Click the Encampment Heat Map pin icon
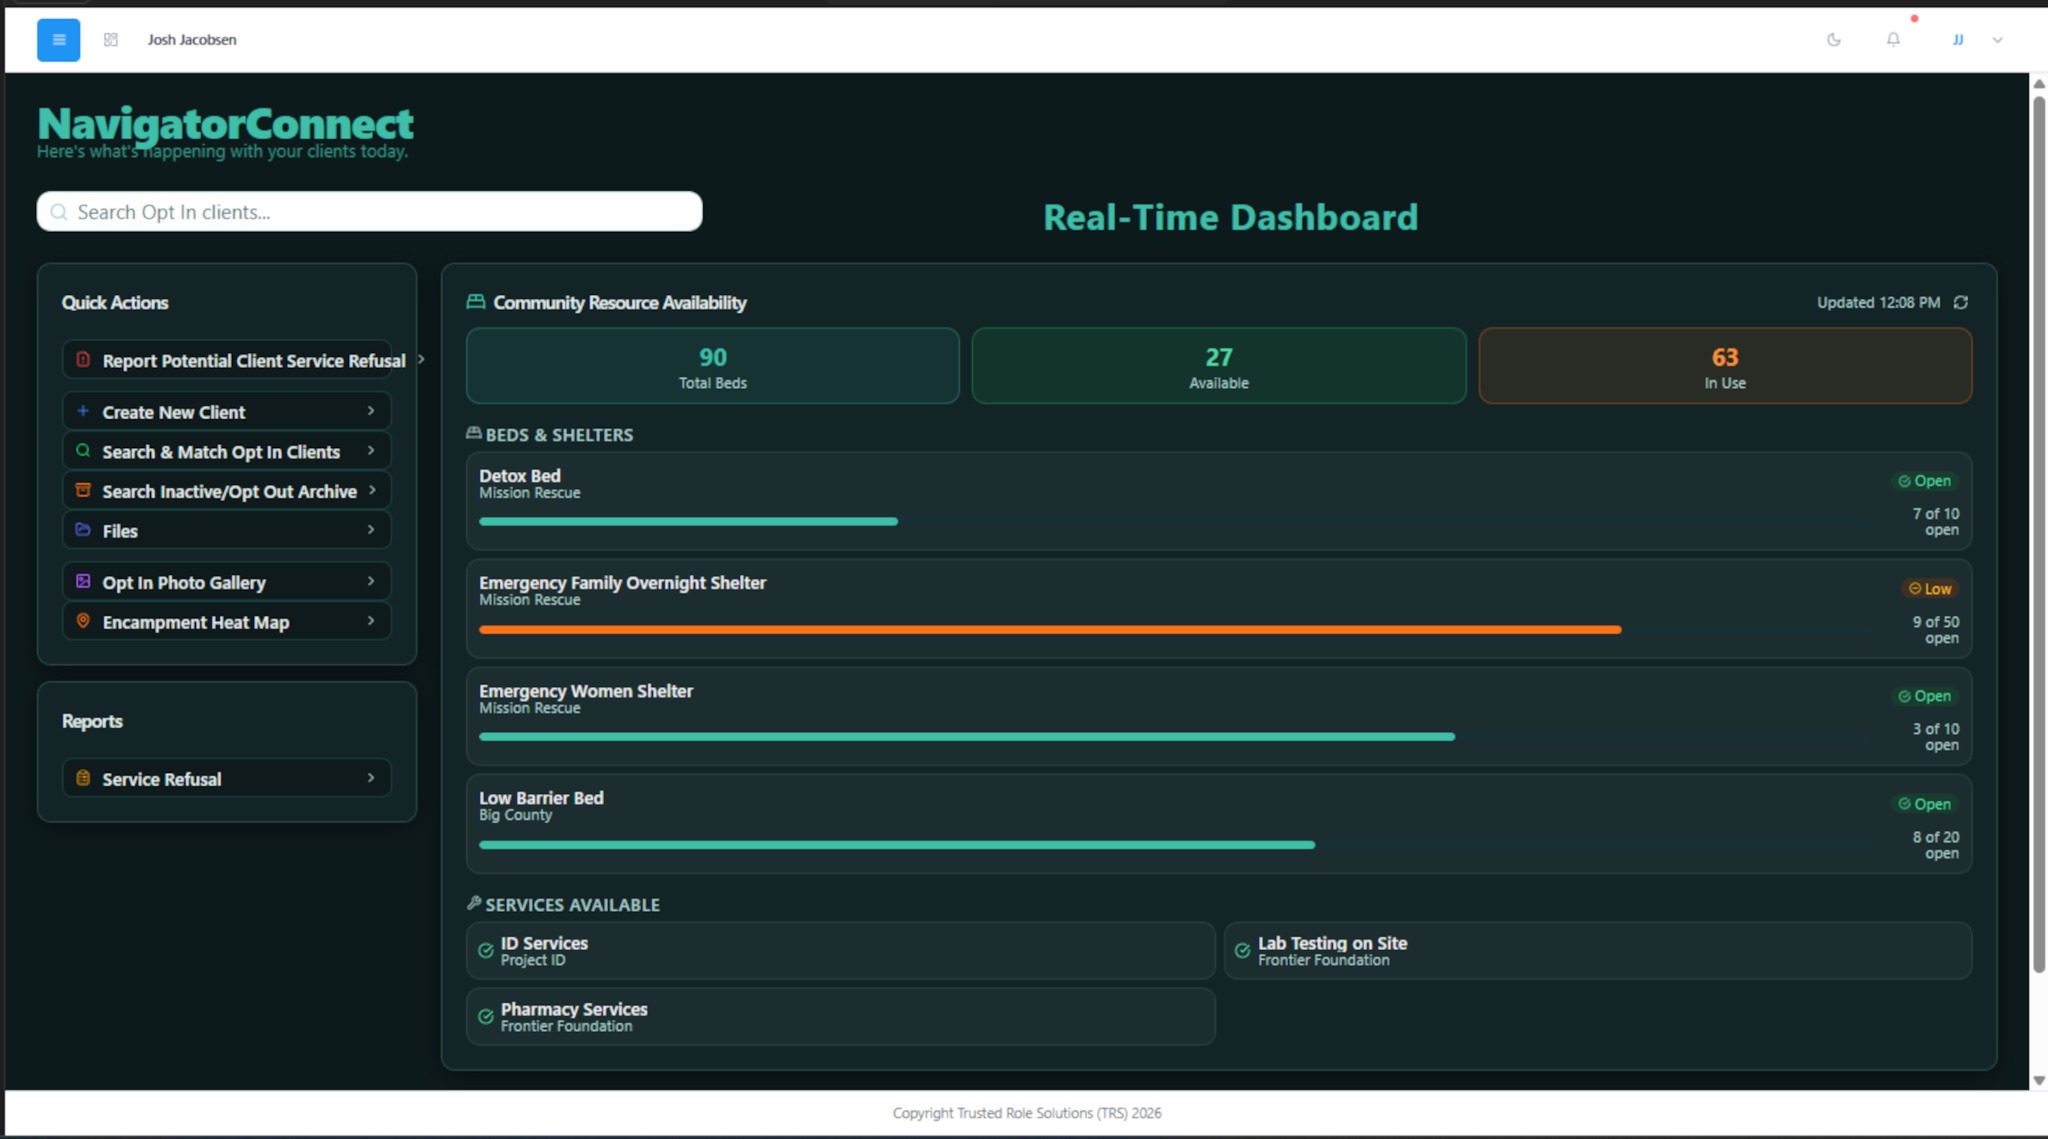The height and width of the screenshot is (1139, 2048). tap(83, 621)
